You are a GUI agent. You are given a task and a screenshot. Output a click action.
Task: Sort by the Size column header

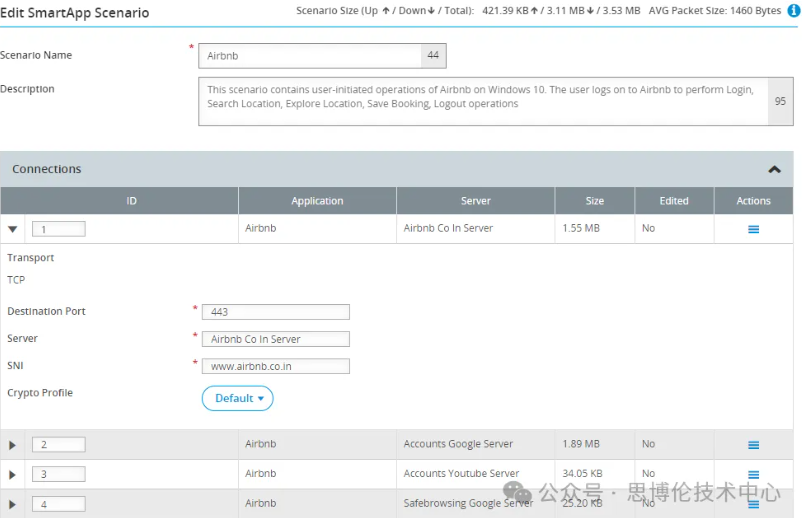594,201
